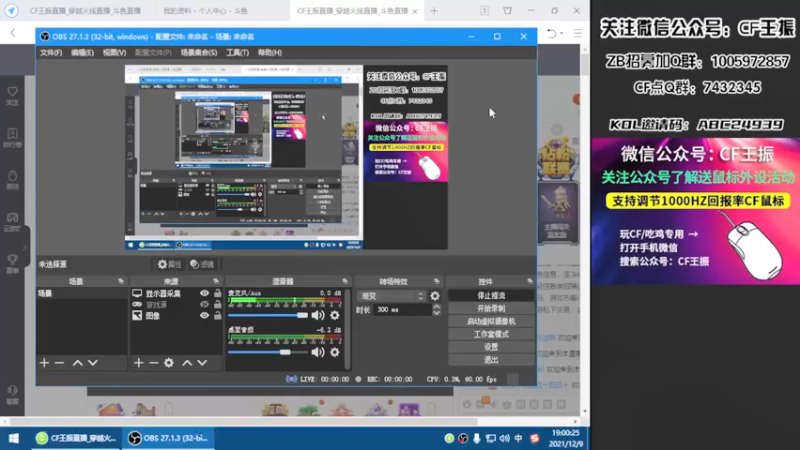Toggle visibility of 游戏源 source
Screen dimensions: 800x450
tap(205, 305)
